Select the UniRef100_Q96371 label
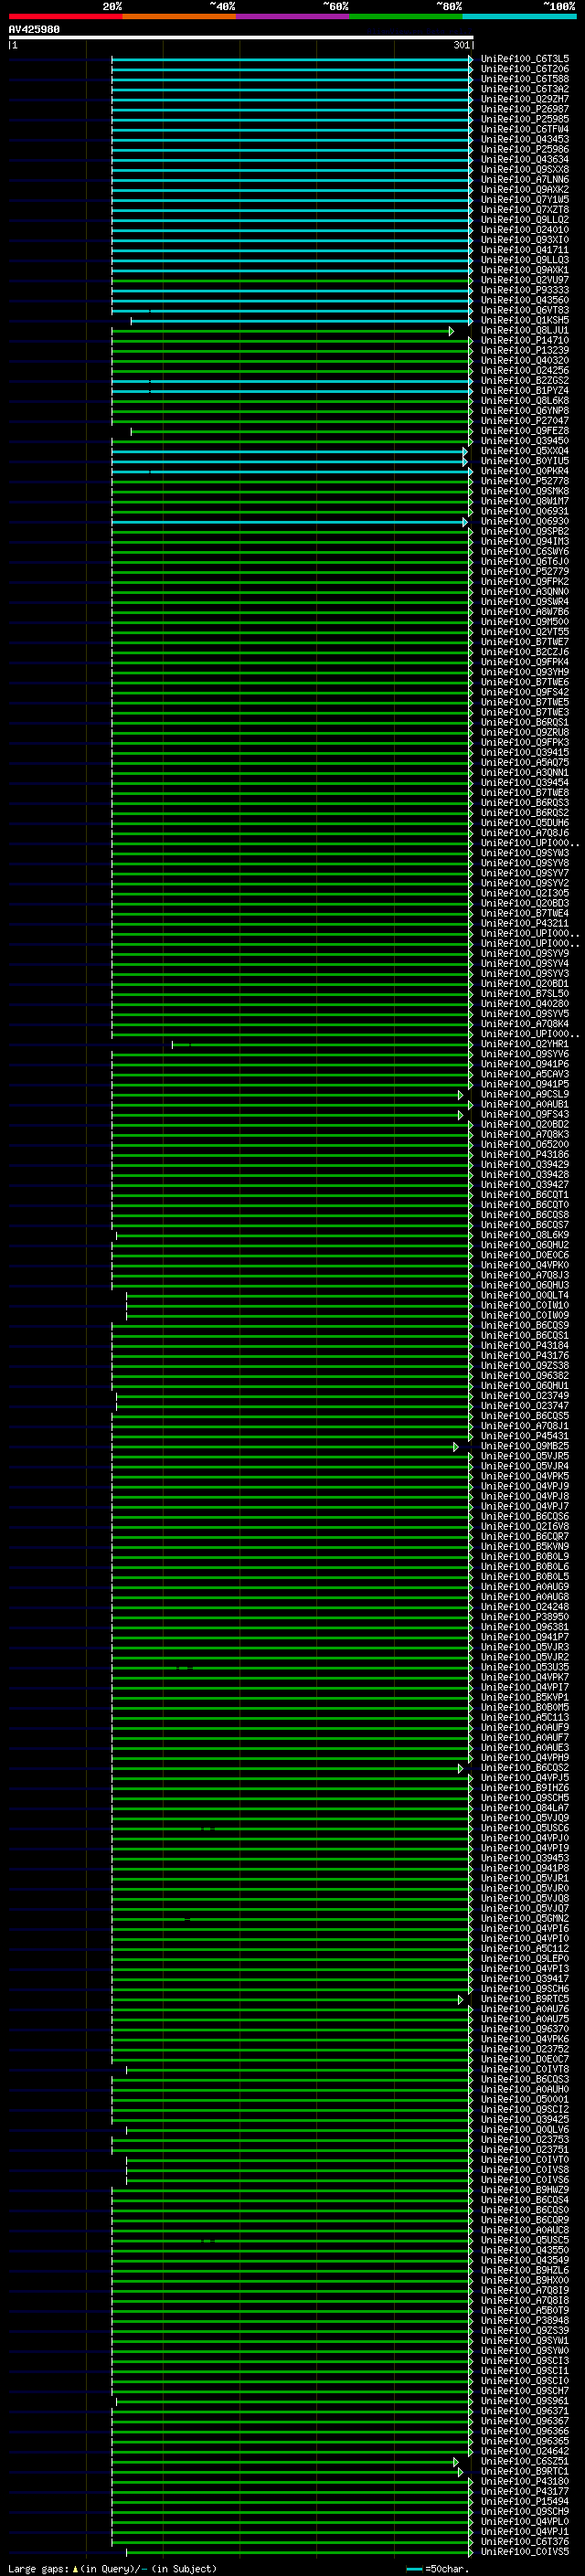This screenshot has width=585, height=2576. [x=525, y=2411]
